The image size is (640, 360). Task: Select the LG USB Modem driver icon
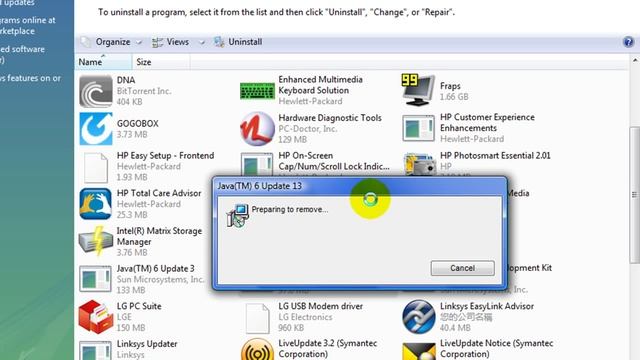pos(257,318)
